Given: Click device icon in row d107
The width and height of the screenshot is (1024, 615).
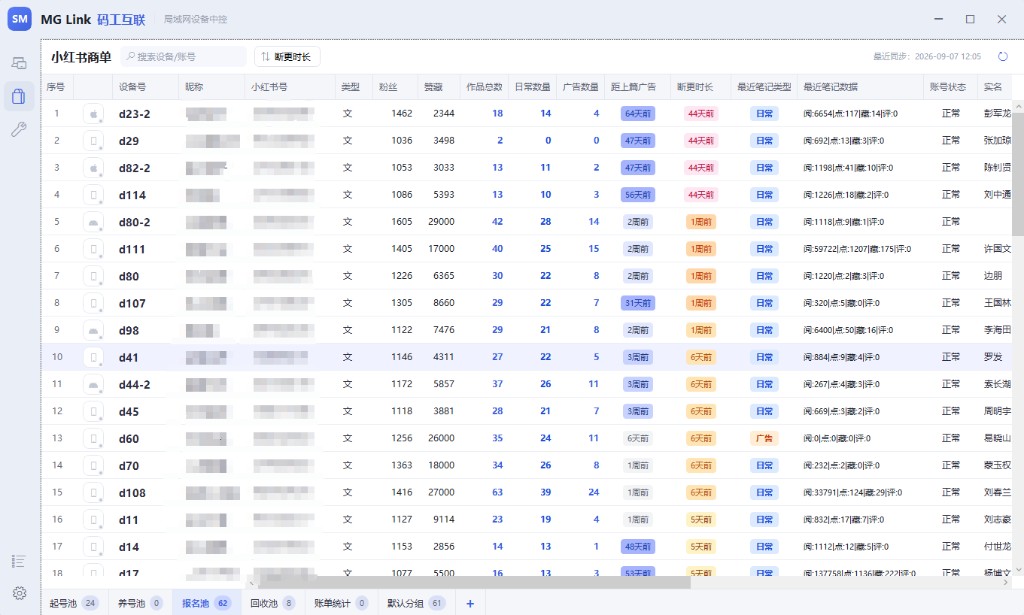Looking at the screenshot, I should pyautogui.click(x=93, y=303).
